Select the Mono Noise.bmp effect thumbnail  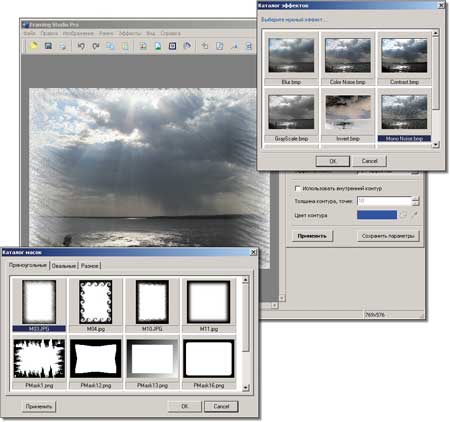(404, 112)
